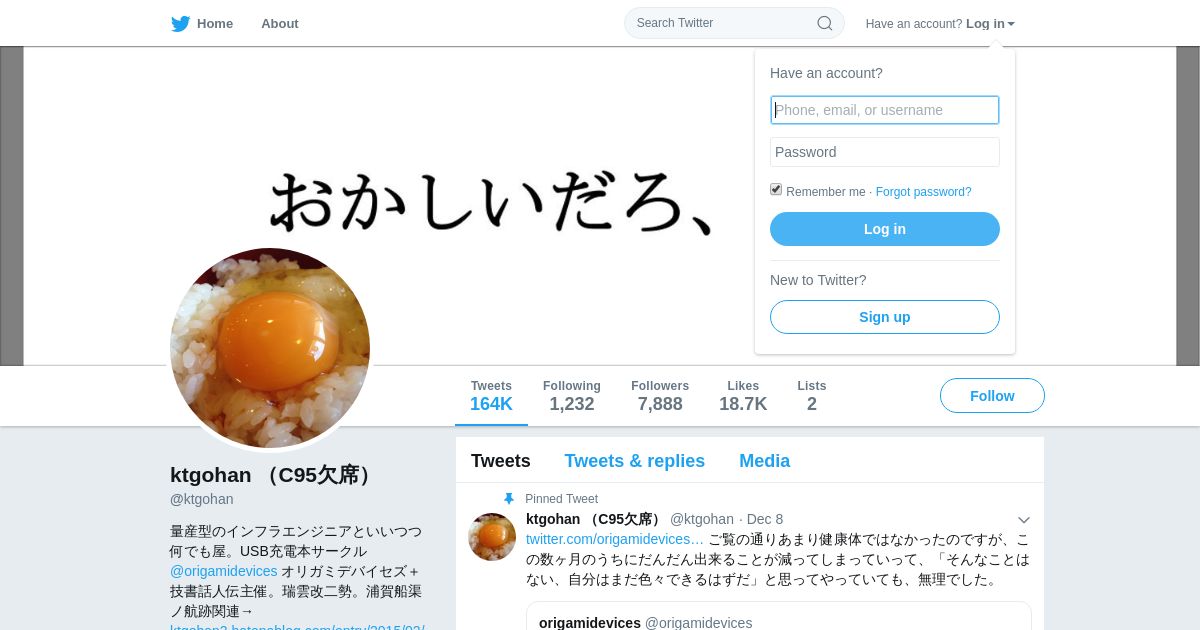Open the About menu item
The image size is (1200, 630).
point(280,24)
